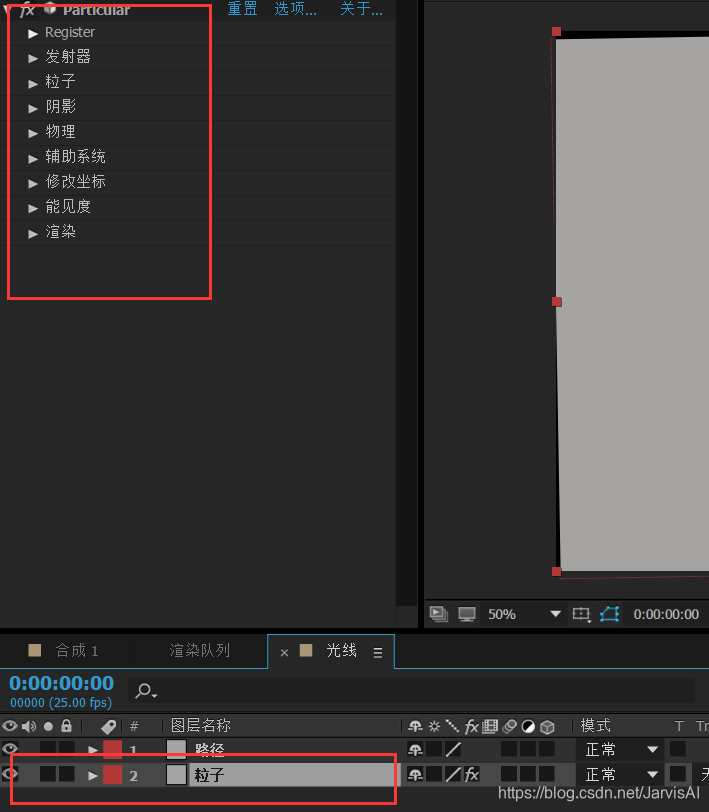Screen dimensions: 709x812
Task: Click the 粒子 layer red label swatch
Action: coord(112,775)
